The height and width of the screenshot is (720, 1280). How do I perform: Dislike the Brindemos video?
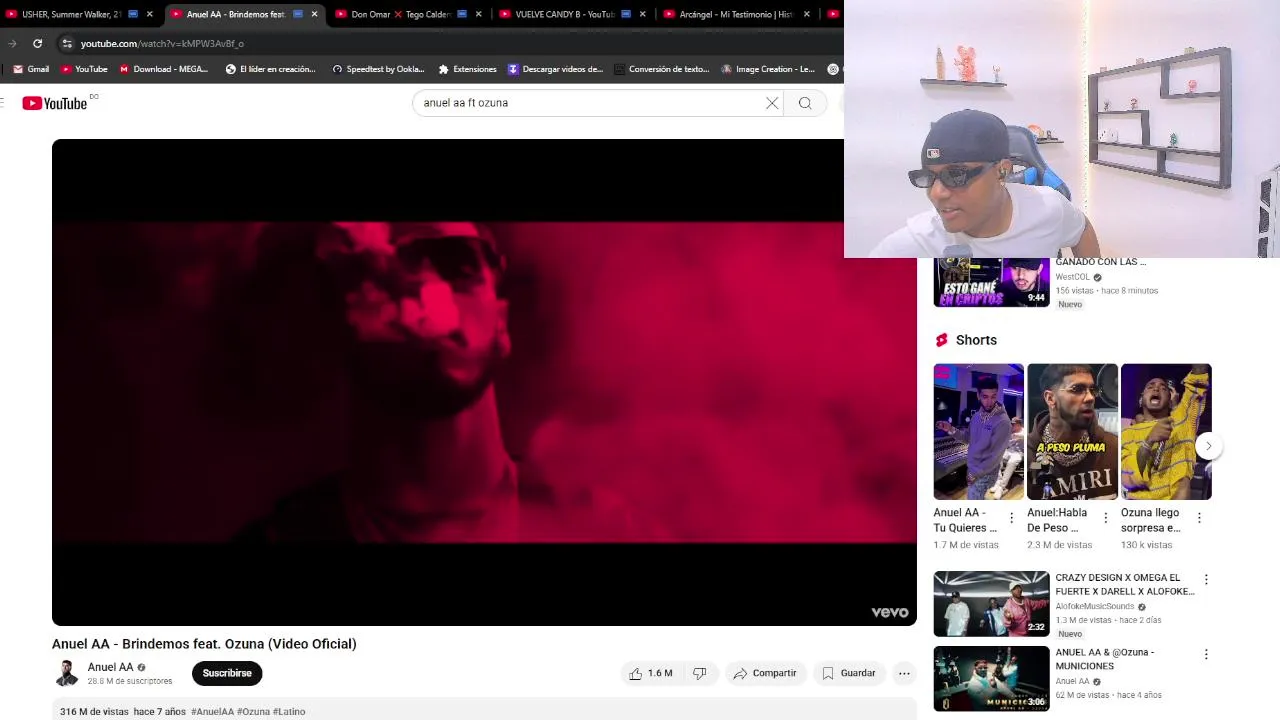coord(700,673)
